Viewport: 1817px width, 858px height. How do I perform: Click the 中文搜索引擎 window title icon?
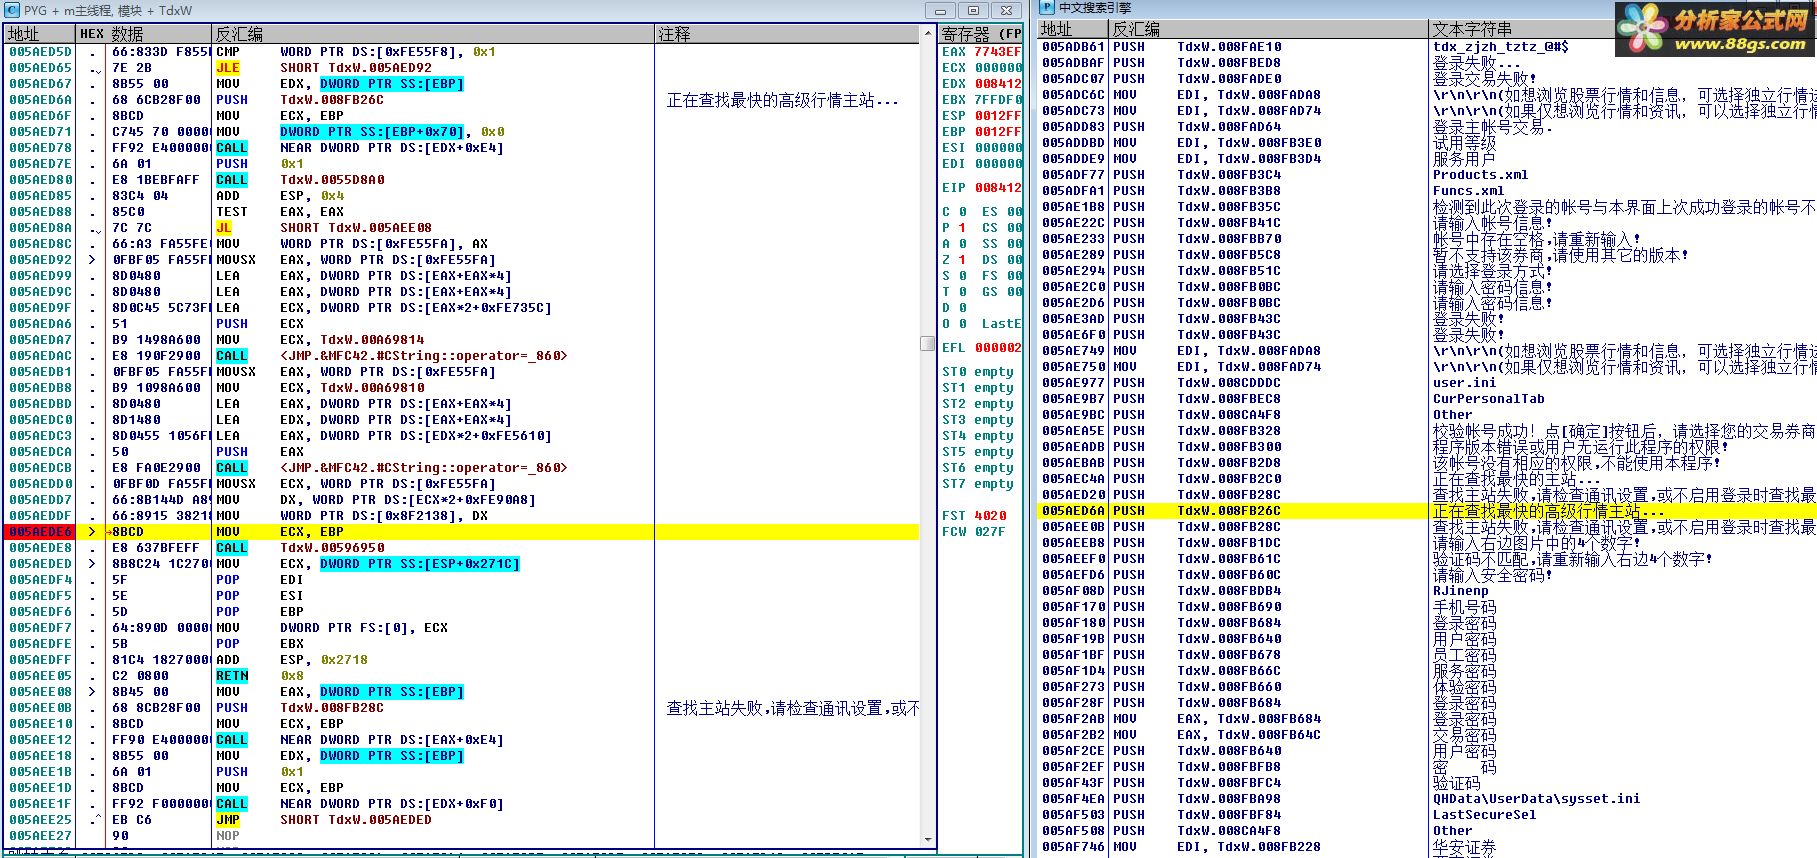coord(1047,8)
